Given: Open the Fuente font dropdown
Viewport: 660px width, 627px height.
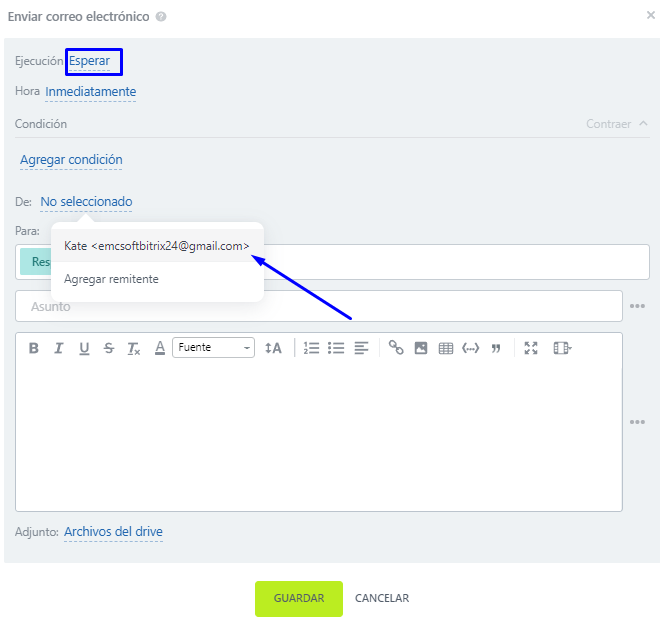Looking at the screenshot, I should (x=214, y=348).
